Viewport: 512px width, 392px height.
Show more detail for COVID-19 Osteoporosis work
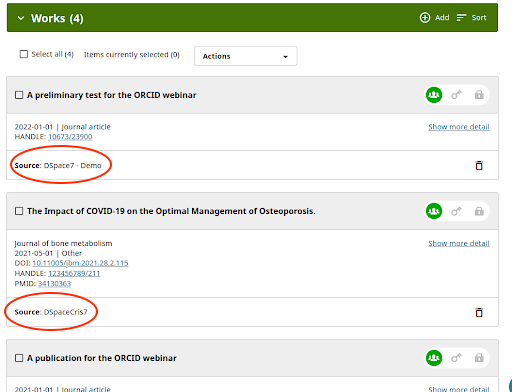pos(459,243)
